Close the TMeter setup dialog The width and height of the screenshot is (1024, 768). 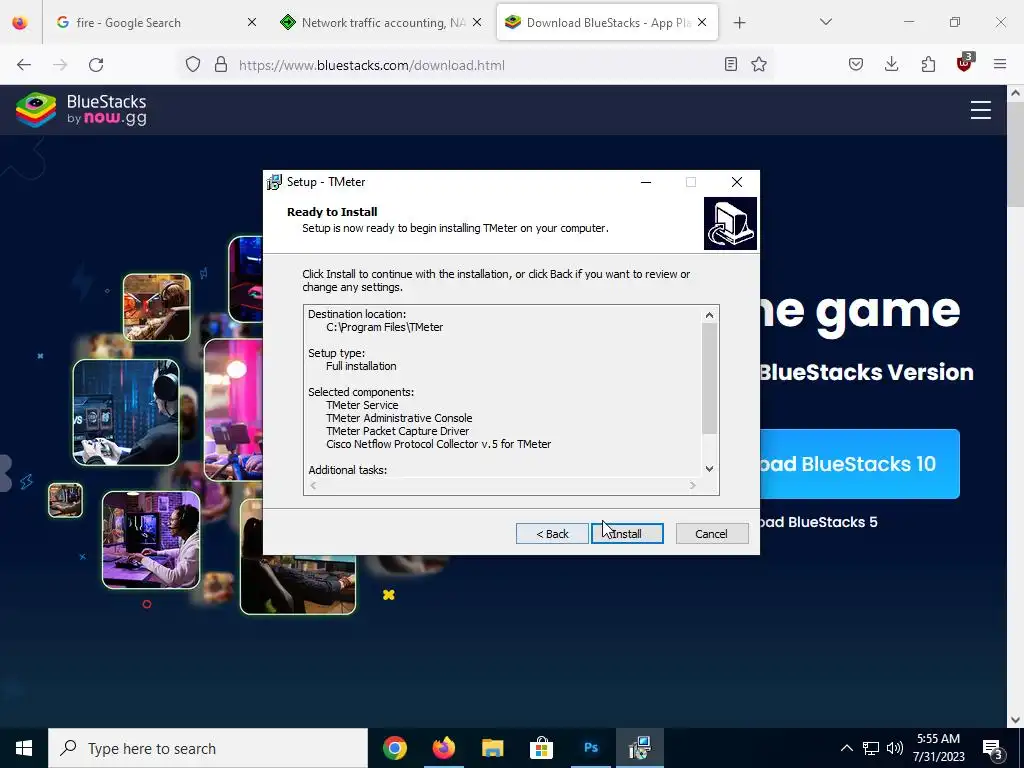(x=737, y=182)
